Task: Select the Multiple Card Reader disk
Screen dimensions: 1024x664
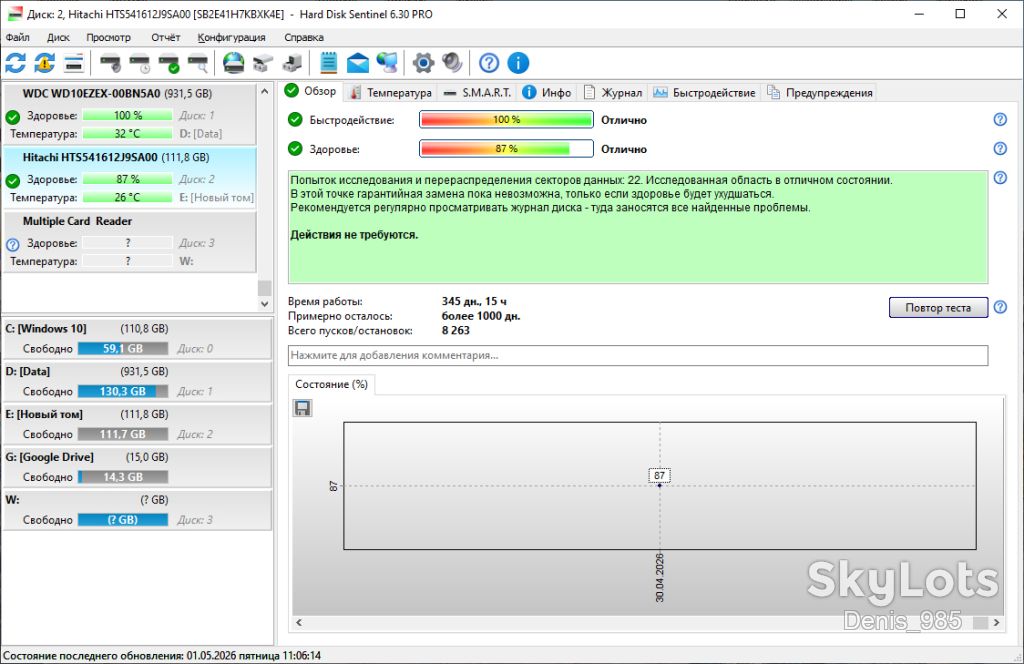Action: 130,242
